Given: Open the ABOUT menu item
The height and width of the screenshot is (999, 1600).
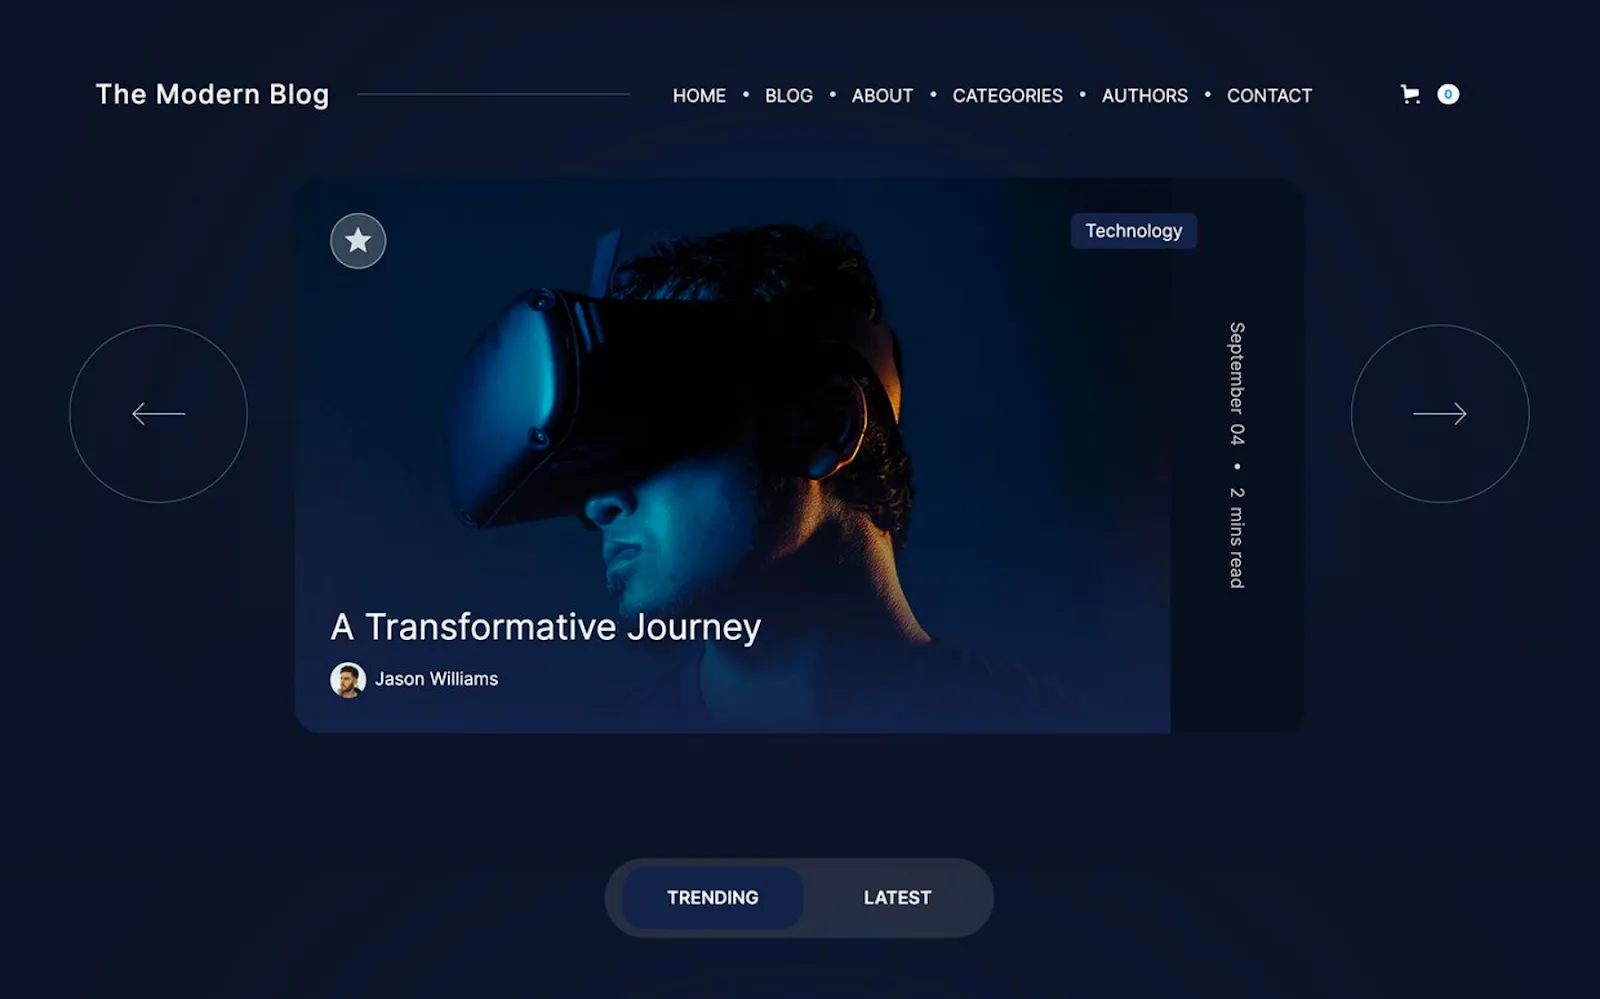Looking at the screenshot, I should click(882, 96).
